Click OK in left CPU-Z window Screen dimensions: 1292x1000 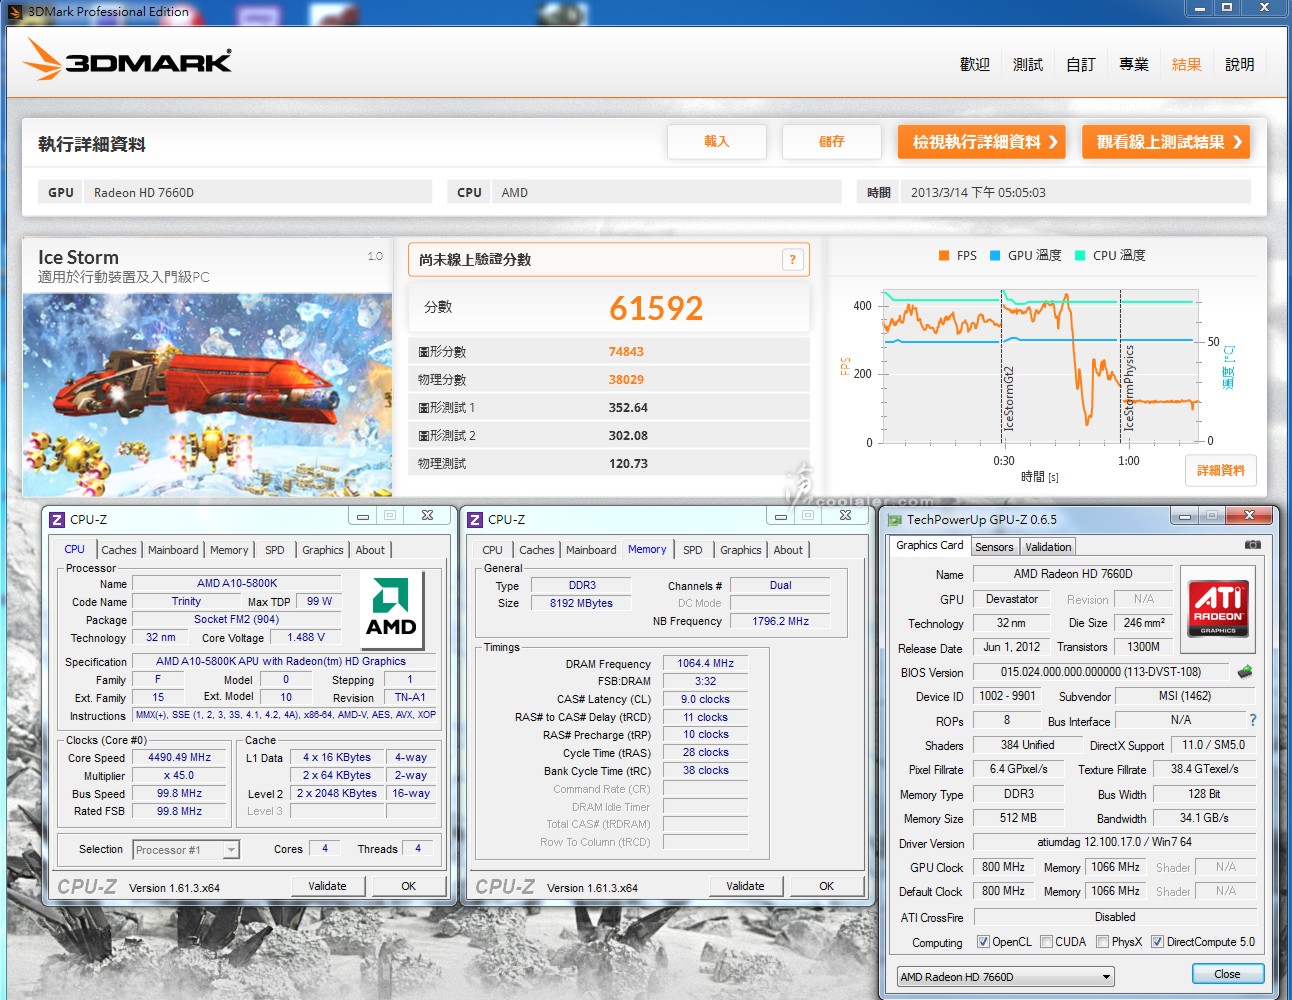408,886
